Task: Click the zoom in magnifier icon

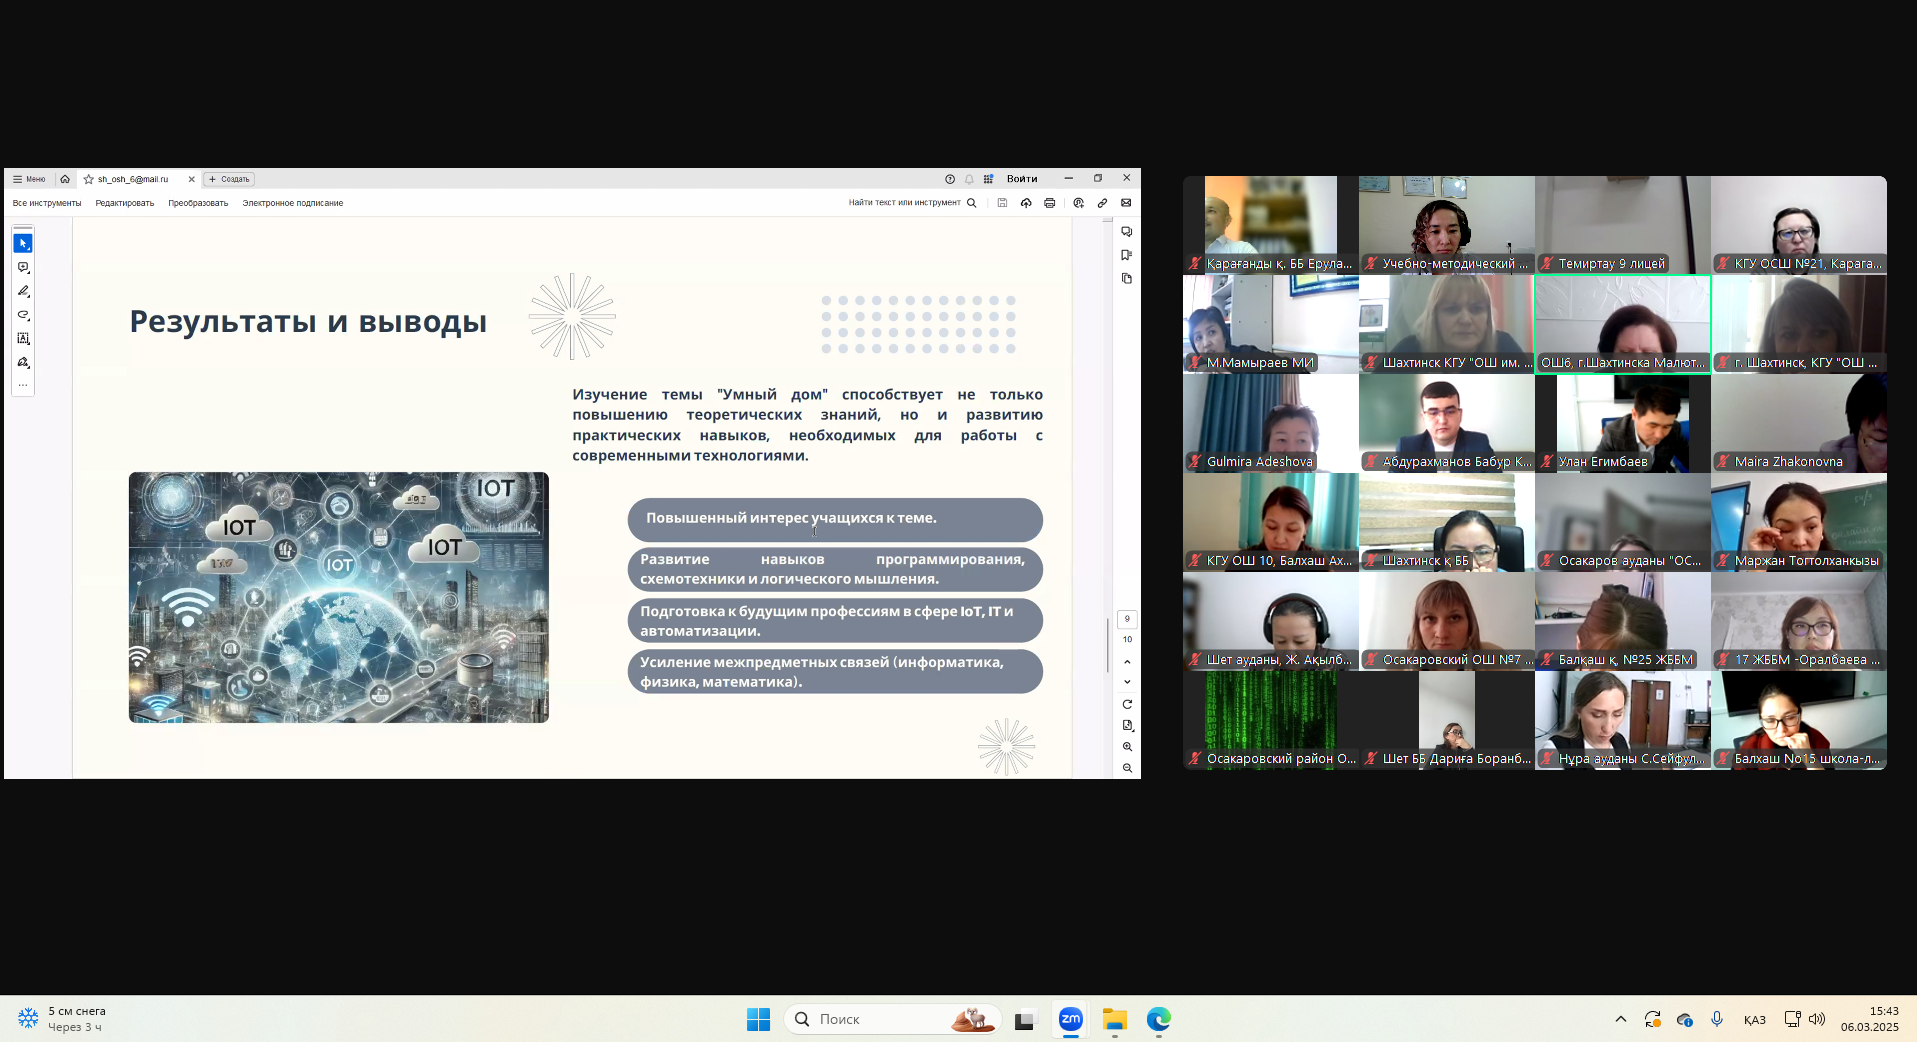Action: click(x=1127, y=747)
